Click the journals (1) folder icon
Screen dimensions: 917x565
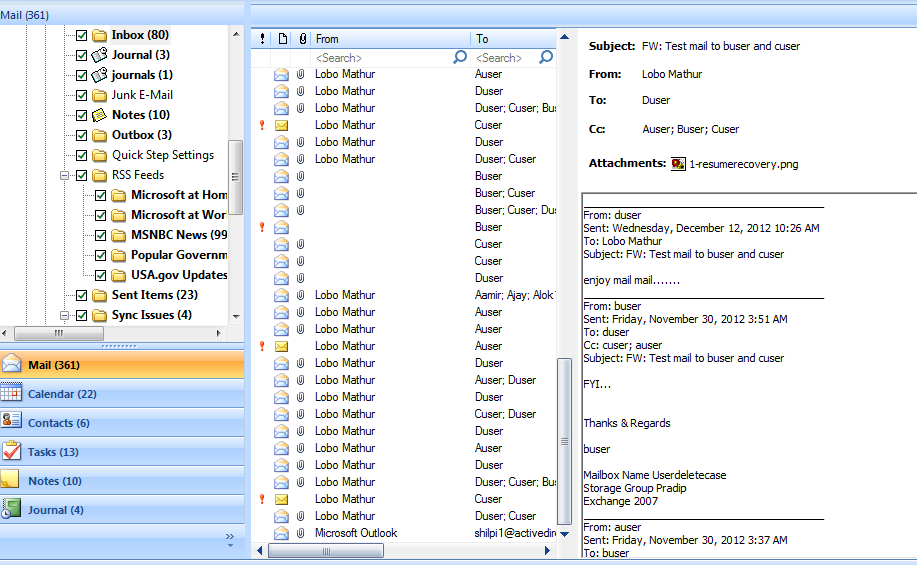100,75
